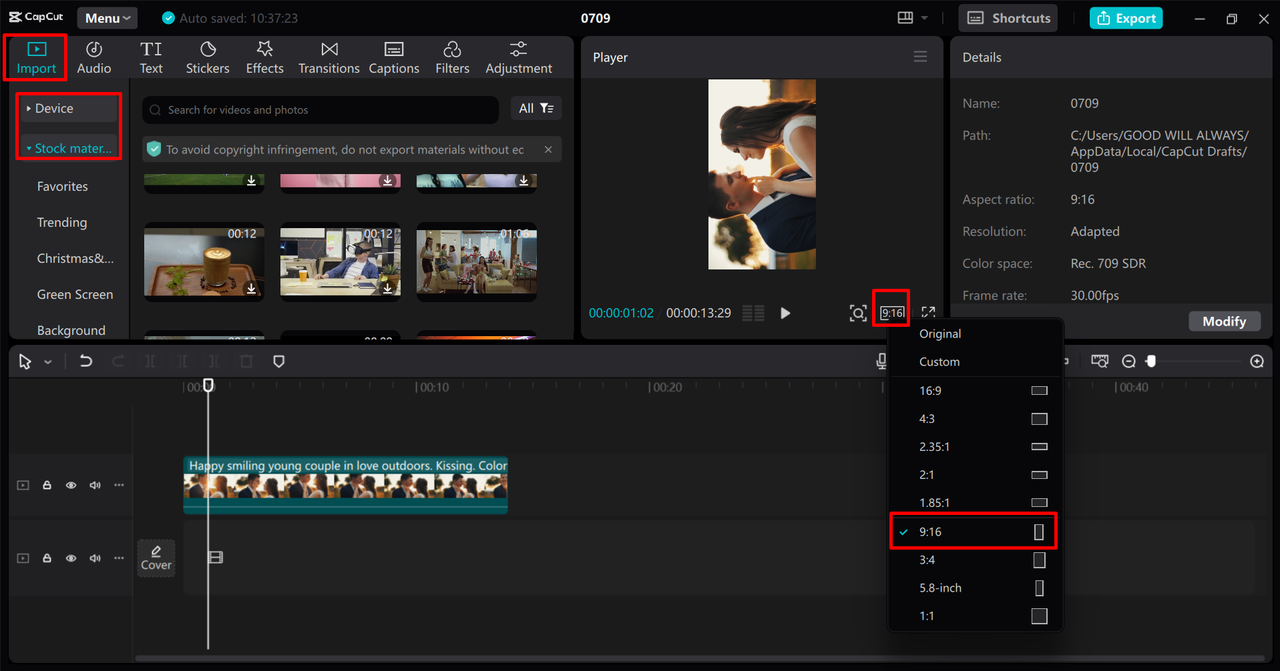
Task: Select the 3:4 aspect ratio
Action: (x=975, y=560)
